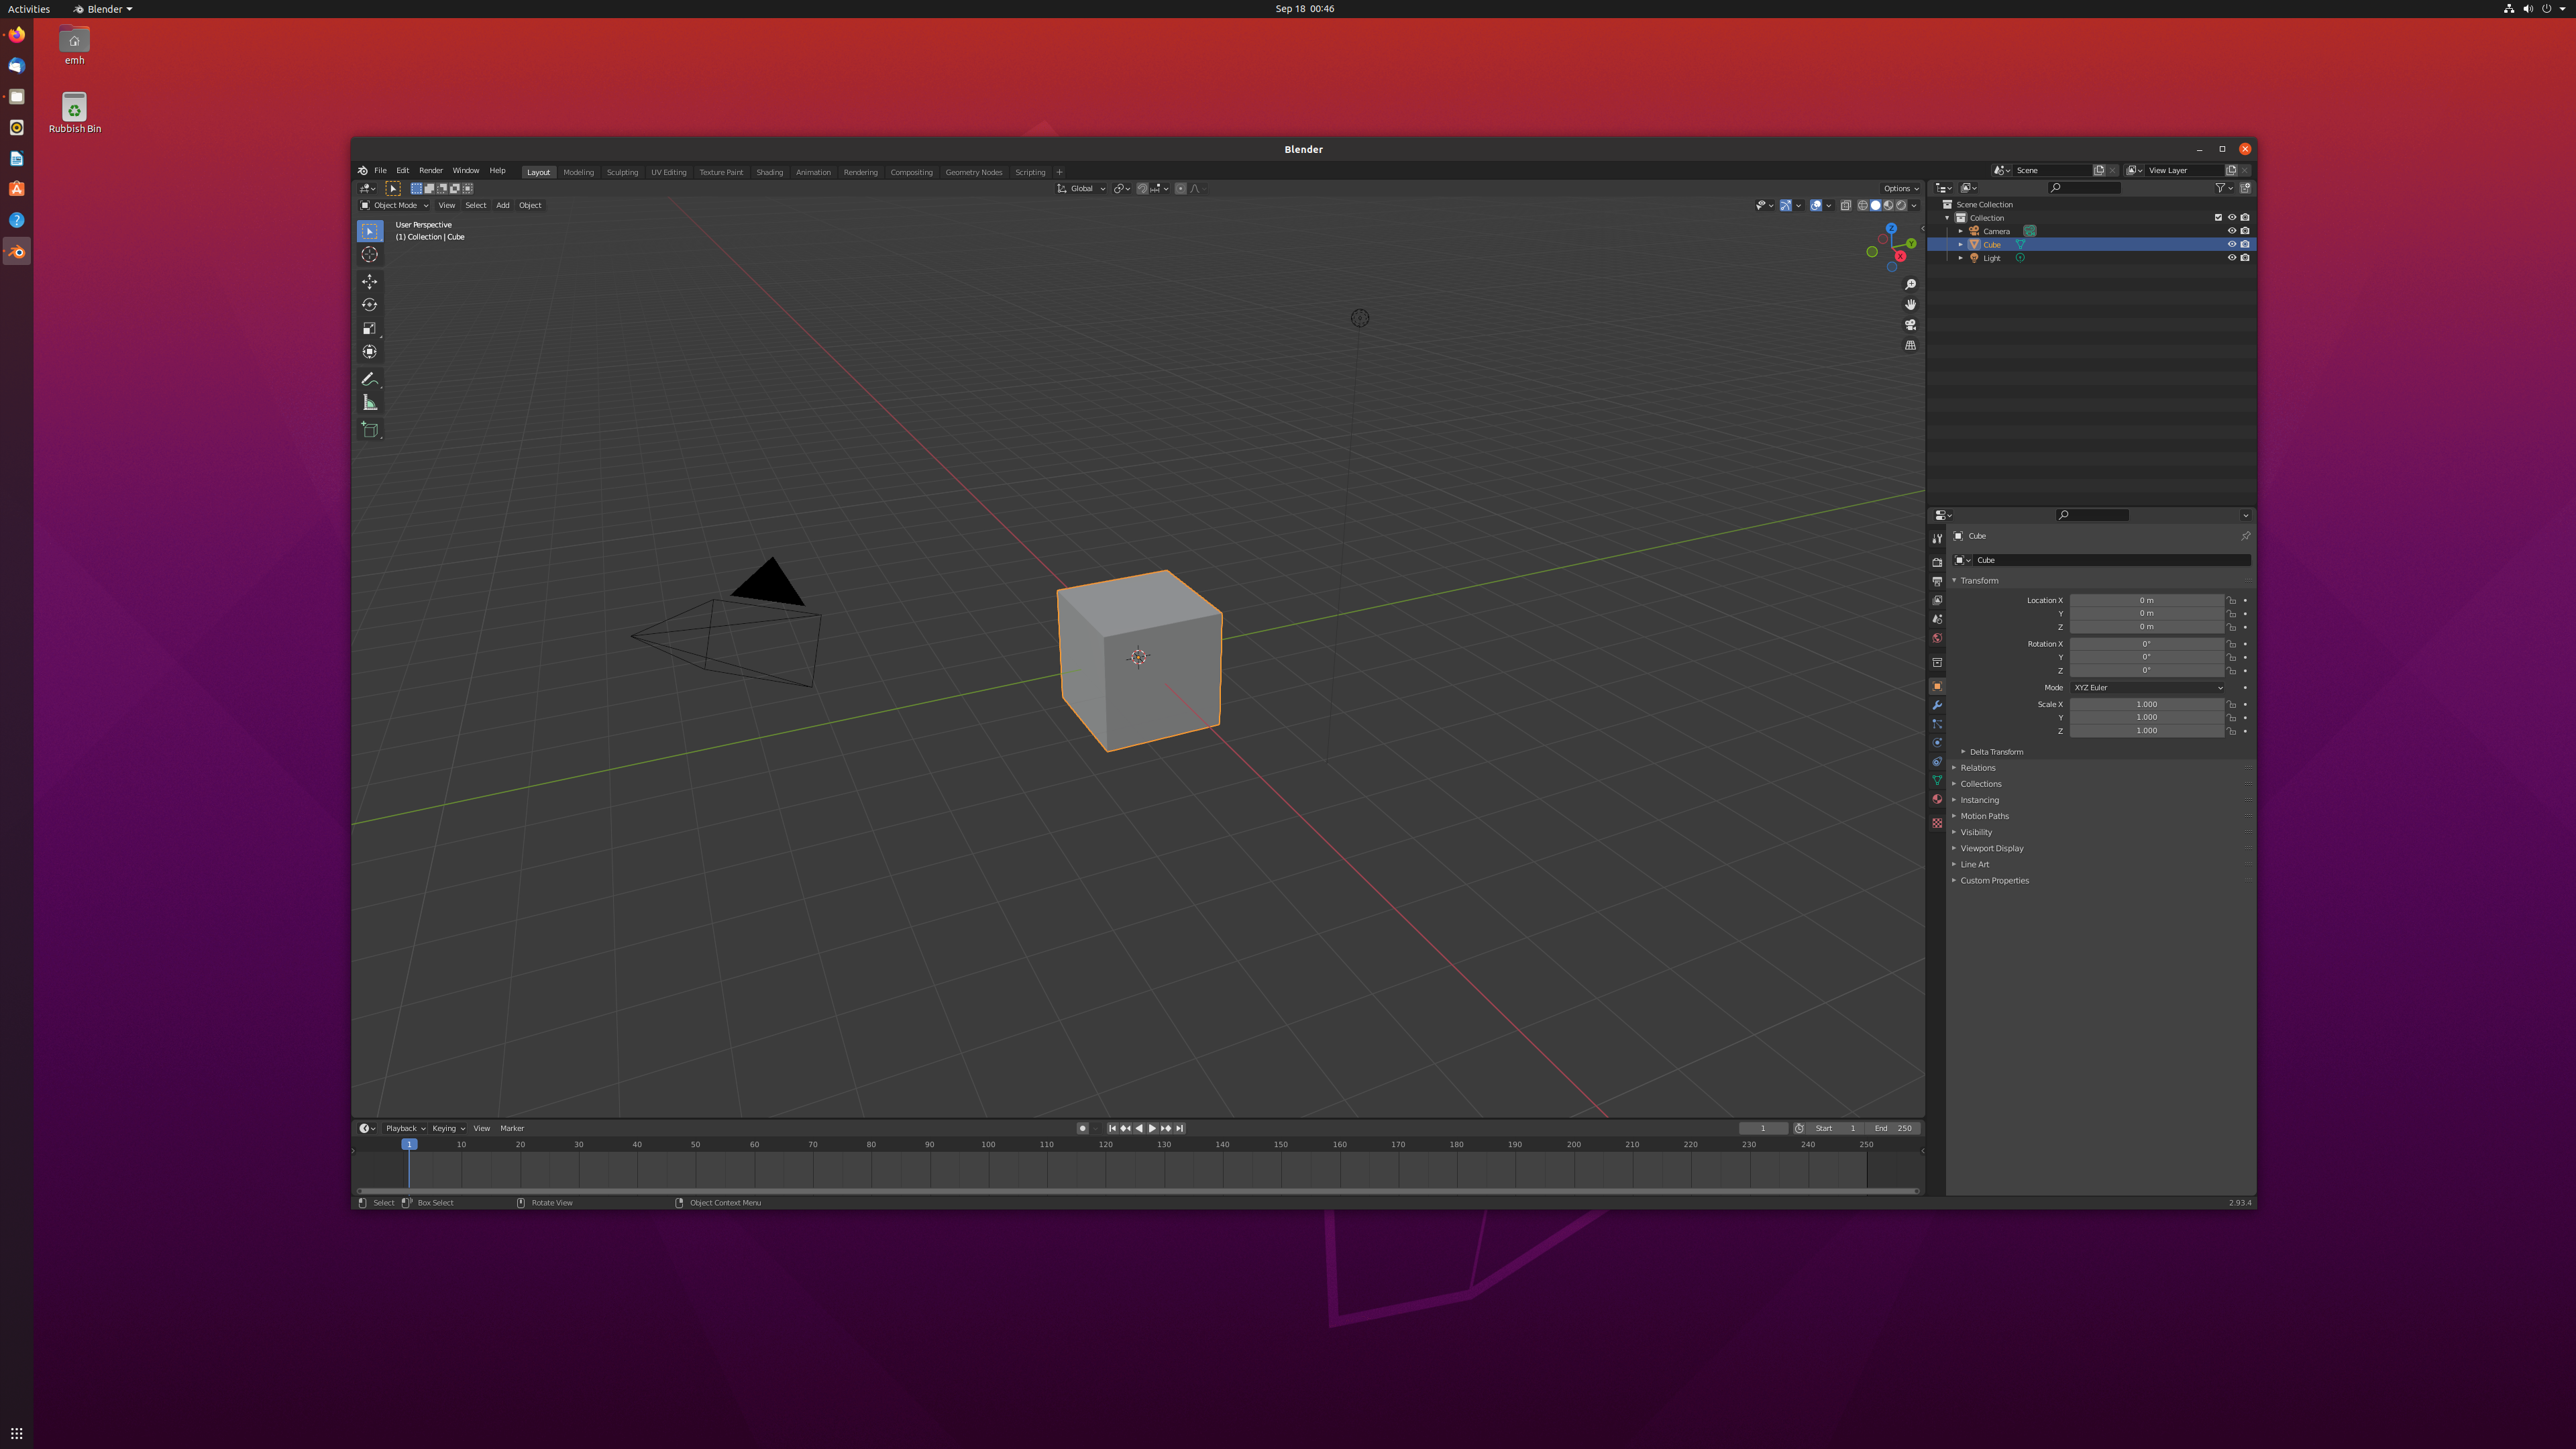The height and width of the screenshot is (1449, 2576).
Task: Disable Light in renders via camera icon
Action: click(x=2245, y=258)
